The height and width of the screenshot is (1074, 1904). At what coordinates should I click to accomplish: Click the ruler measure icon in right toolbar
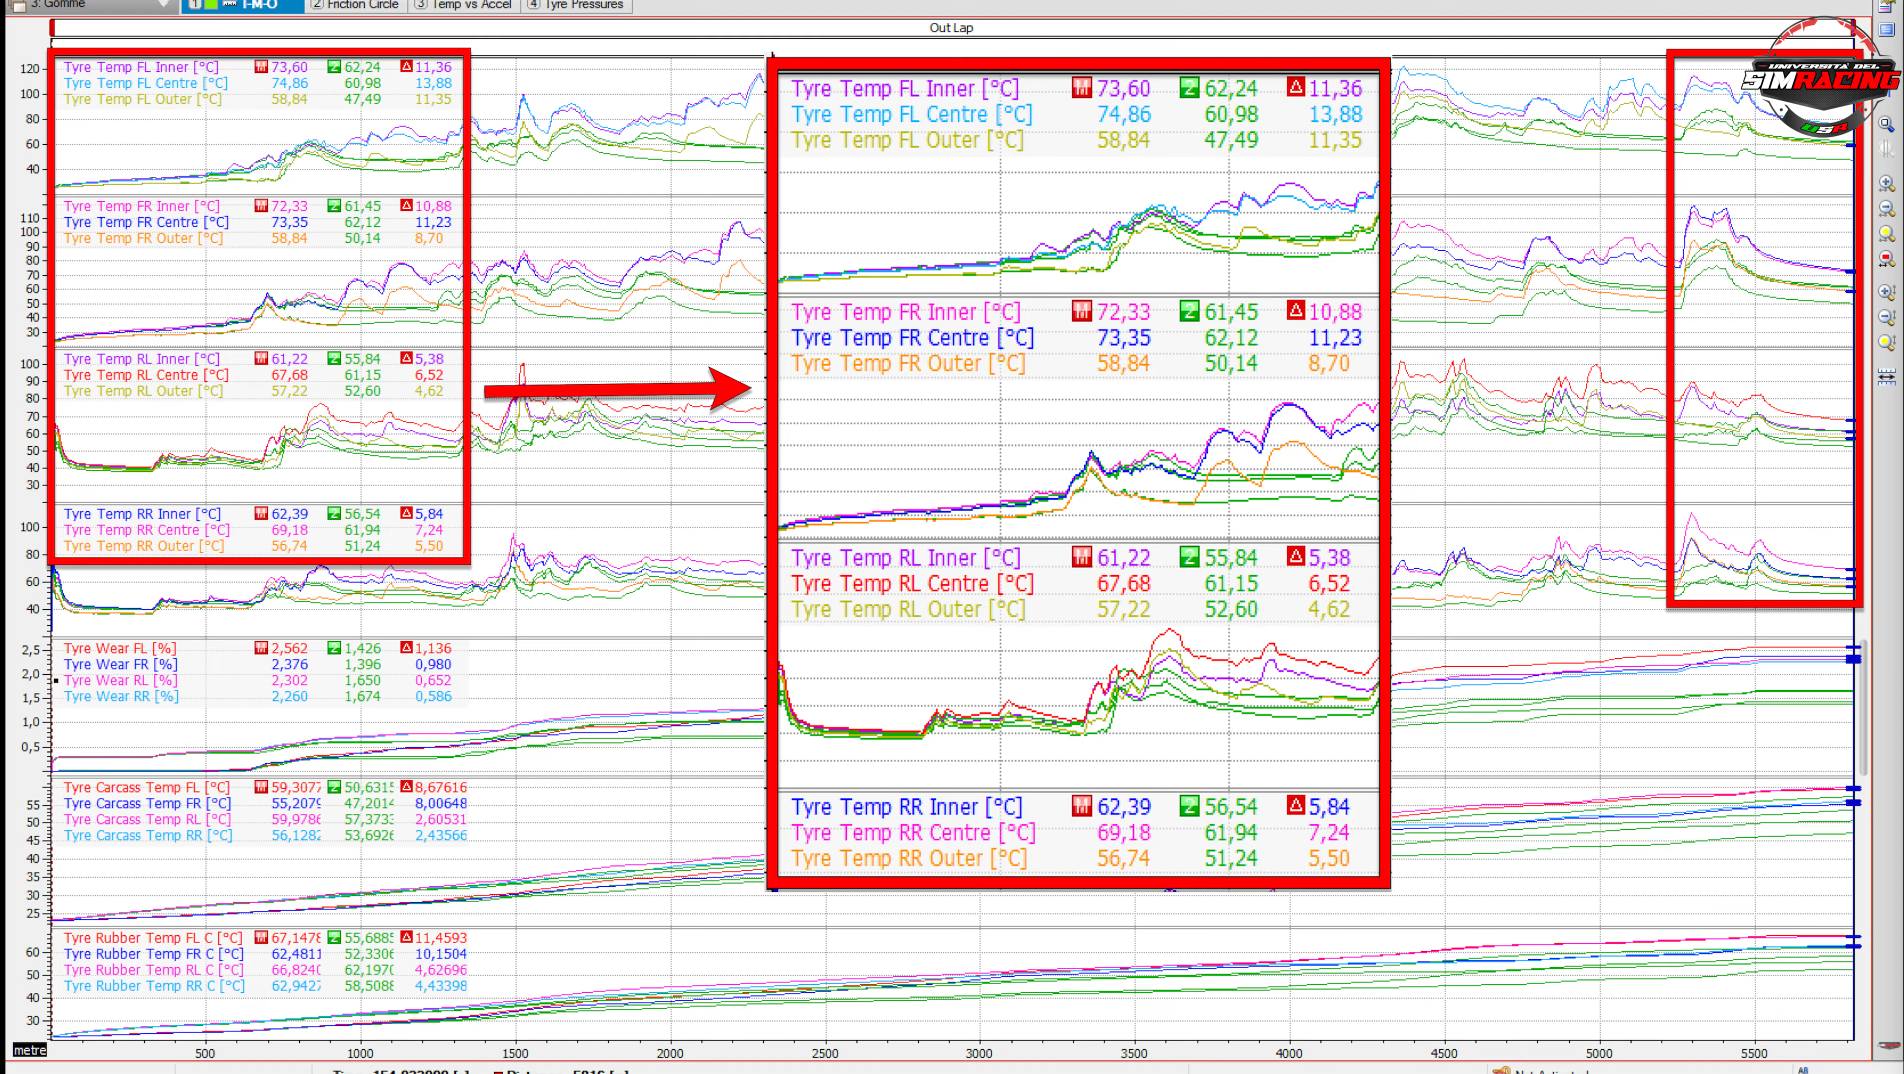(1886, 377)
